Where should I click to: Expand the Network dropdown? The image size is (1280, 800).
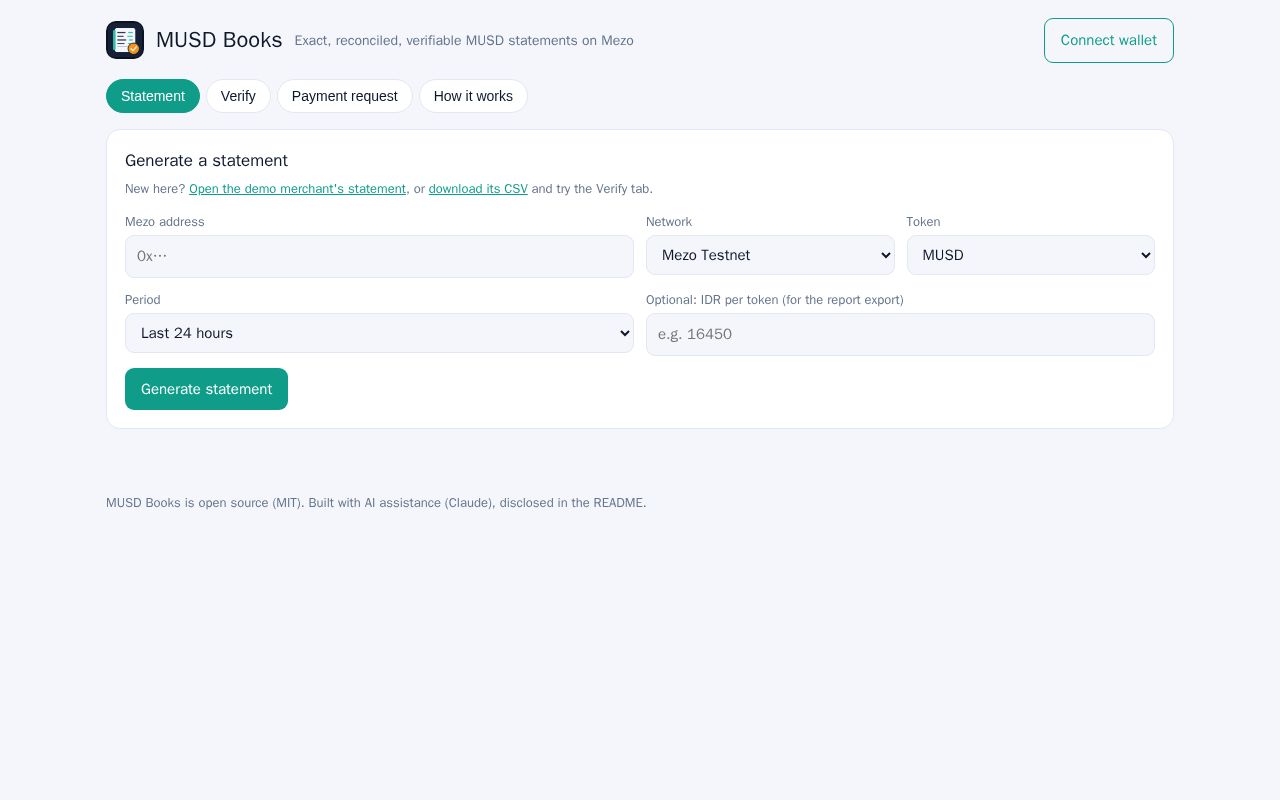770,255
